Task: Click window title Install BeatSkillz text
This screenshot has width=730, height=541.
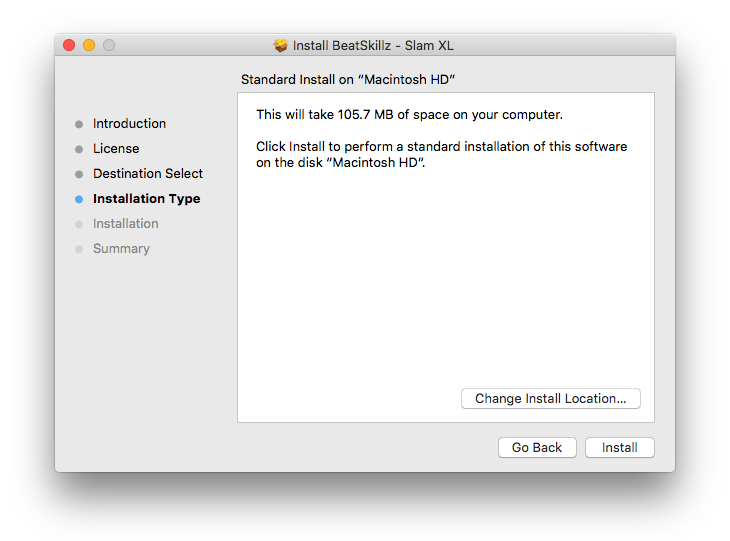Action: click(x=373, y=45)
